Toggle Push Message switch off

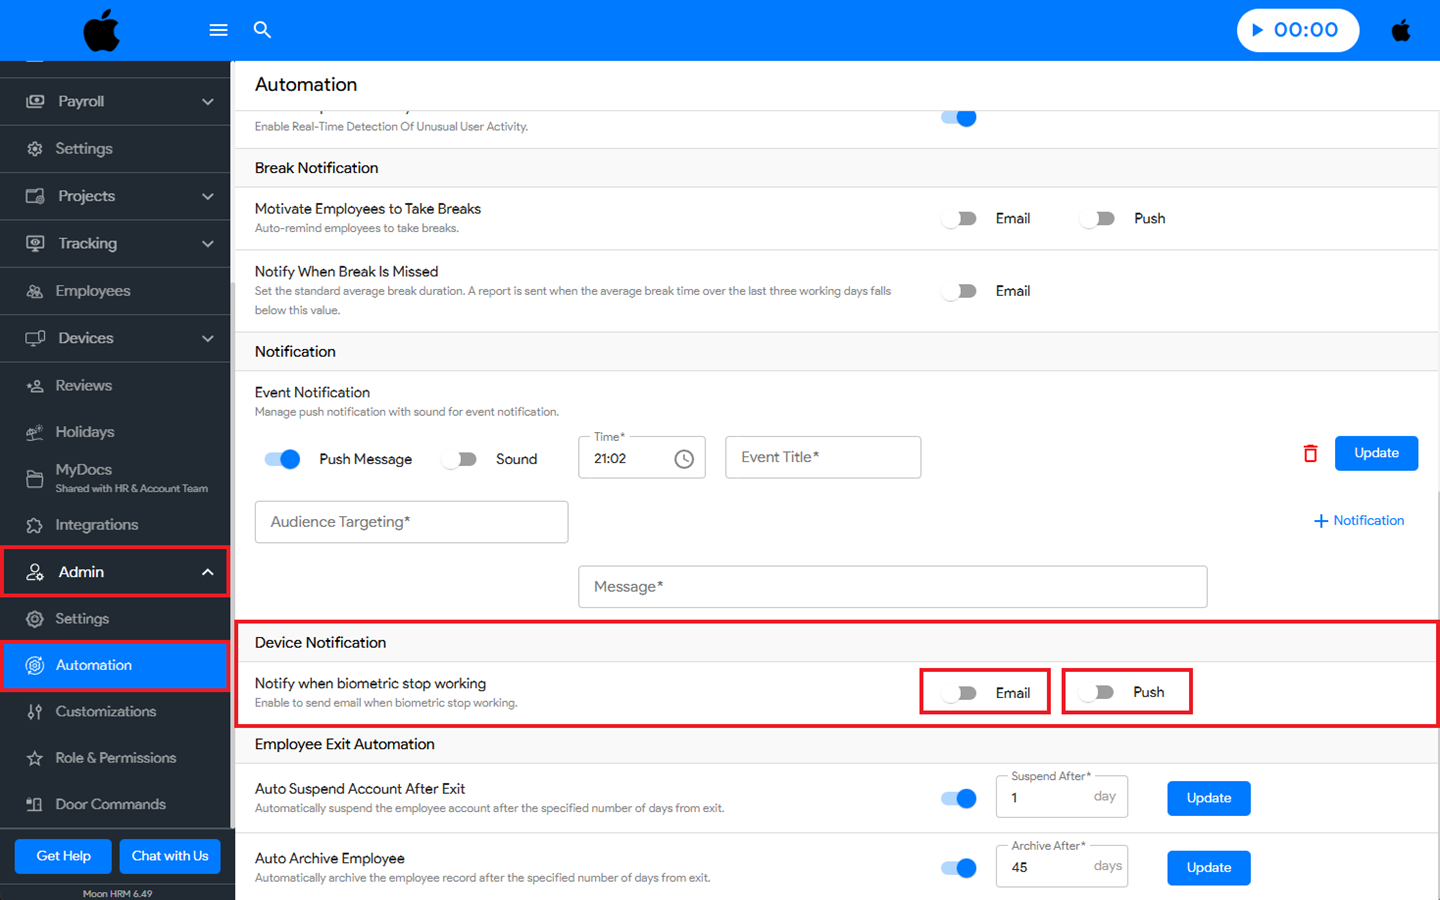pyautogui.click(x=283, y=459)
